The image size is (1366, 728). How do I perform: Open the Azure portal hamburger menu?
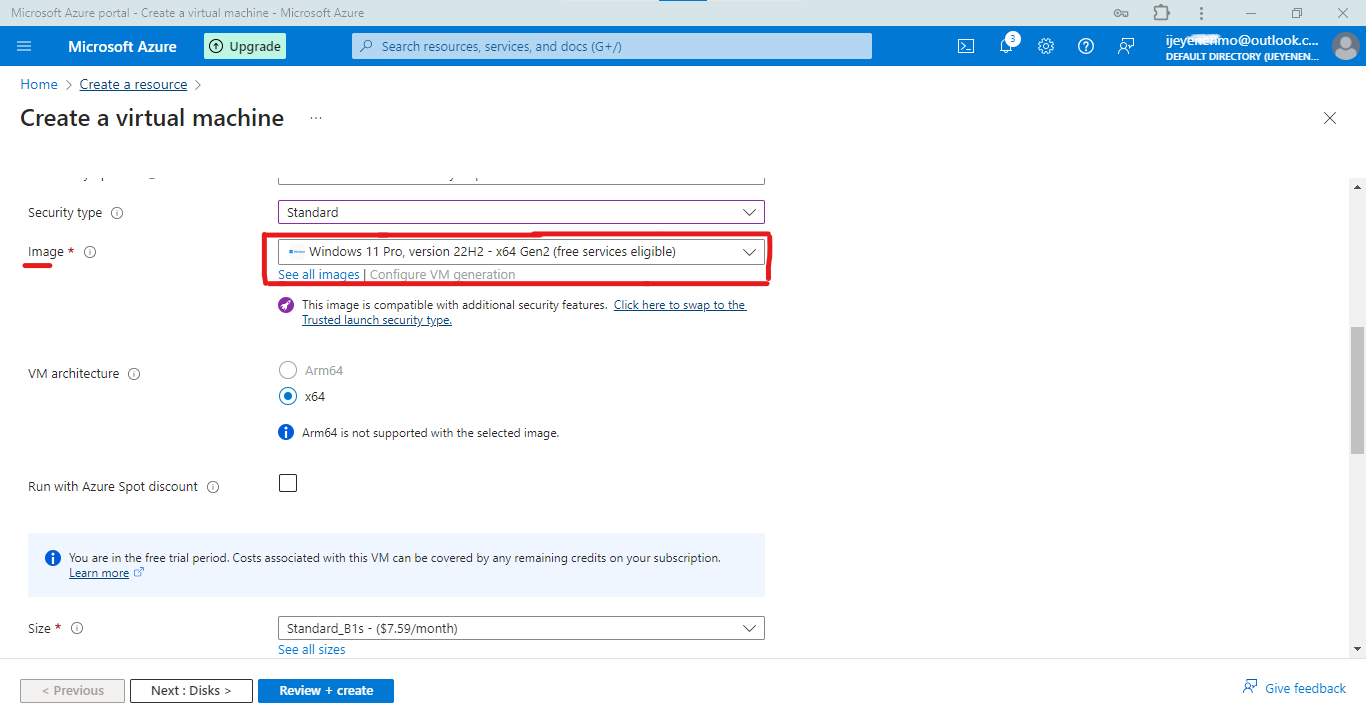(x=25, y=46)
